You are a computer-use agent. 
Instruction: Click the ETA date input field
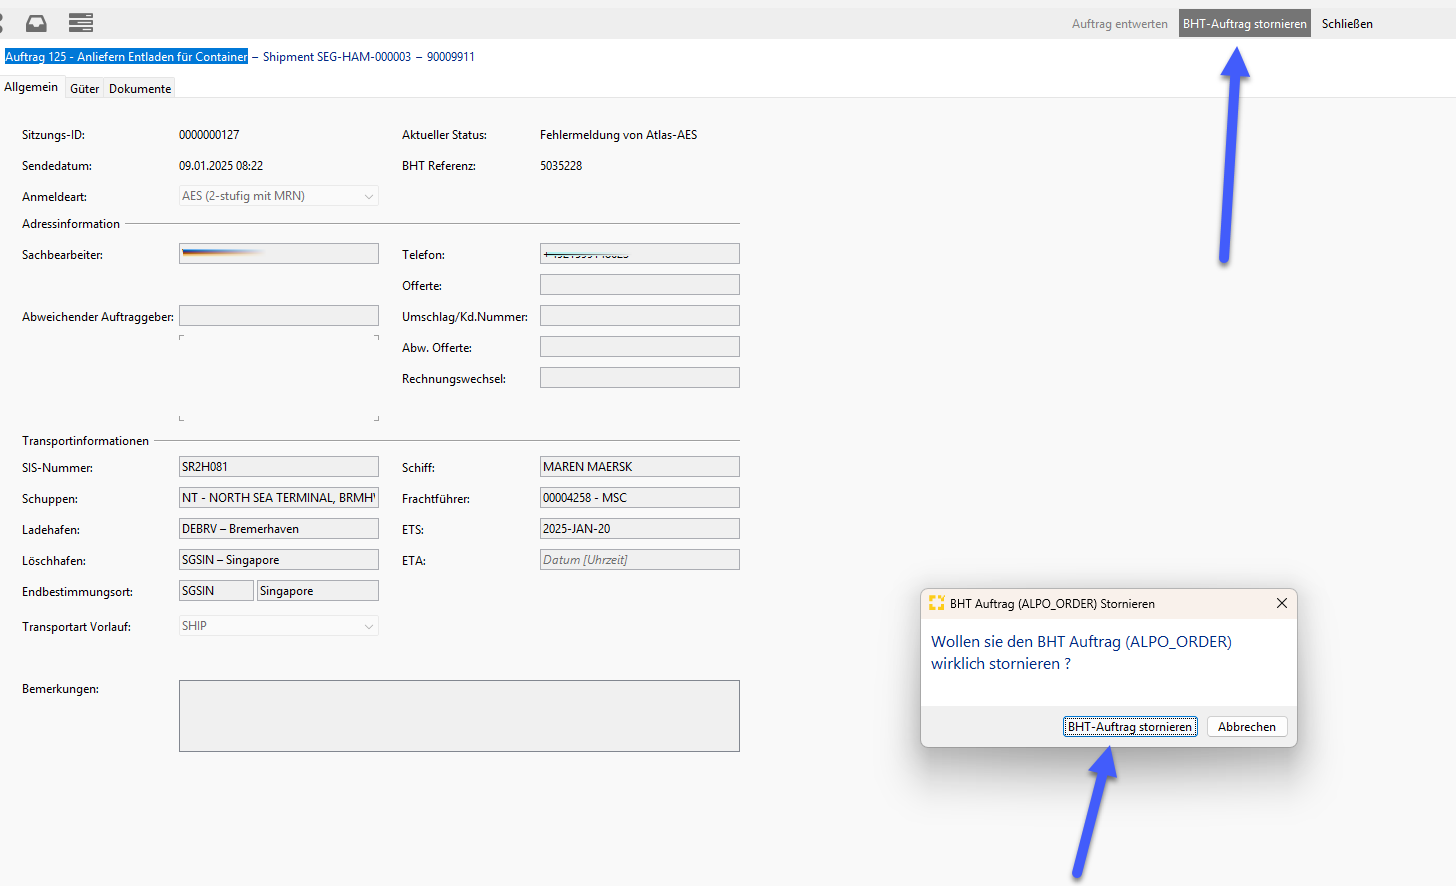tap(640, 560)
